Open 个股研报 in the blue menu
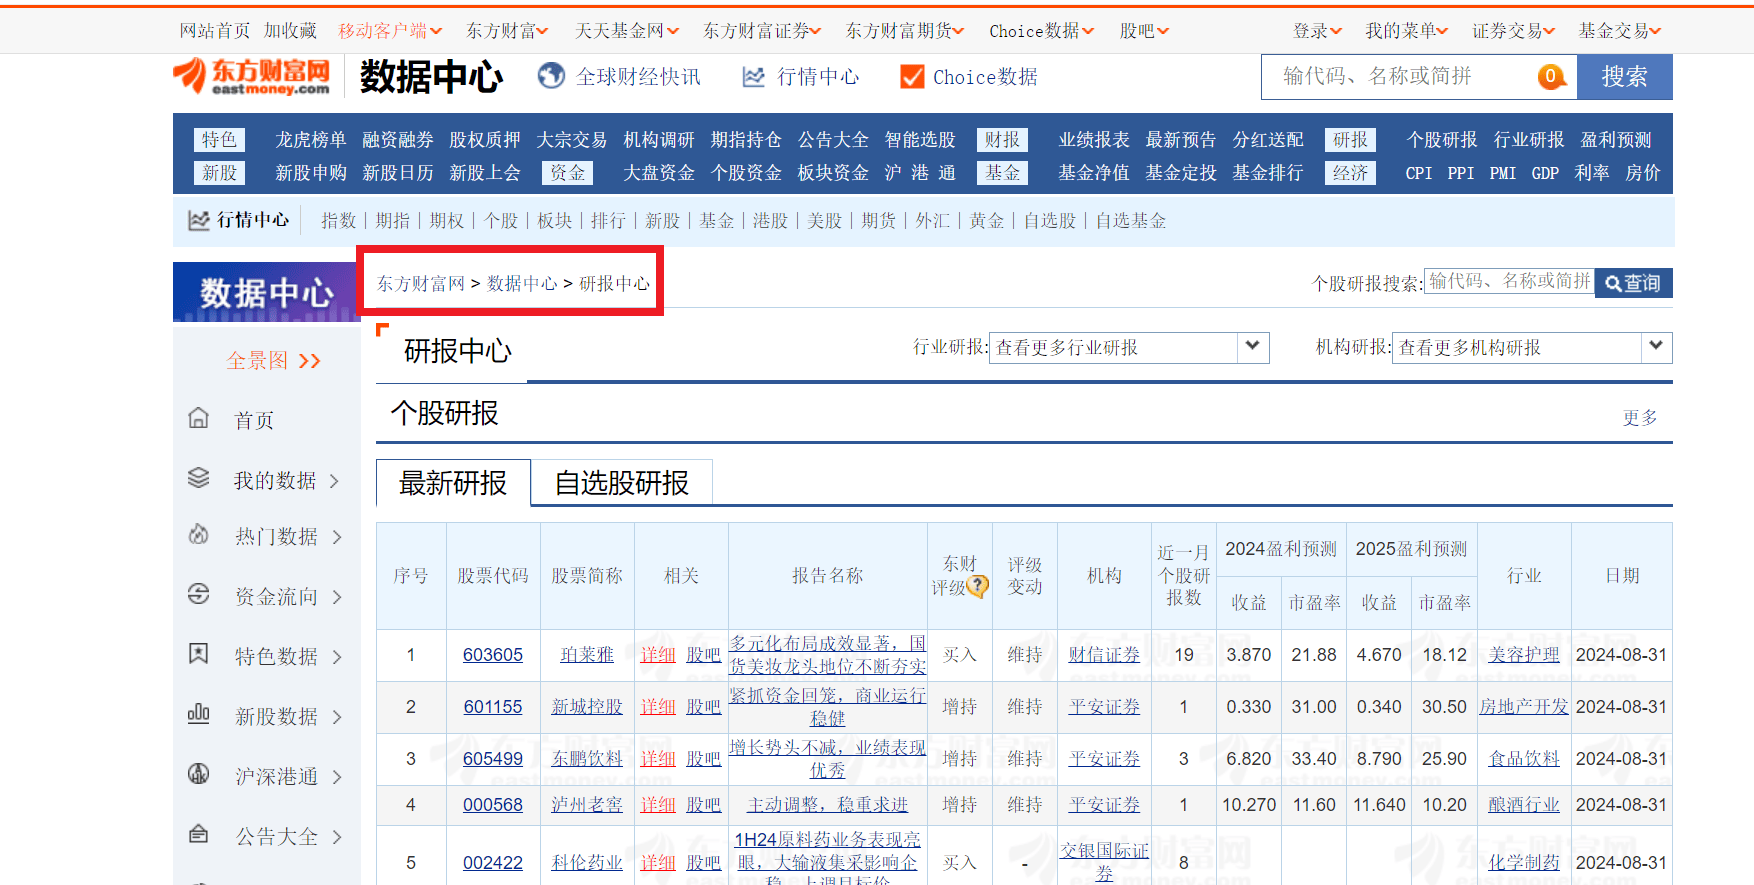Image resolution: width=1754 pixels, height=885 pixels. click(1442, 140)
